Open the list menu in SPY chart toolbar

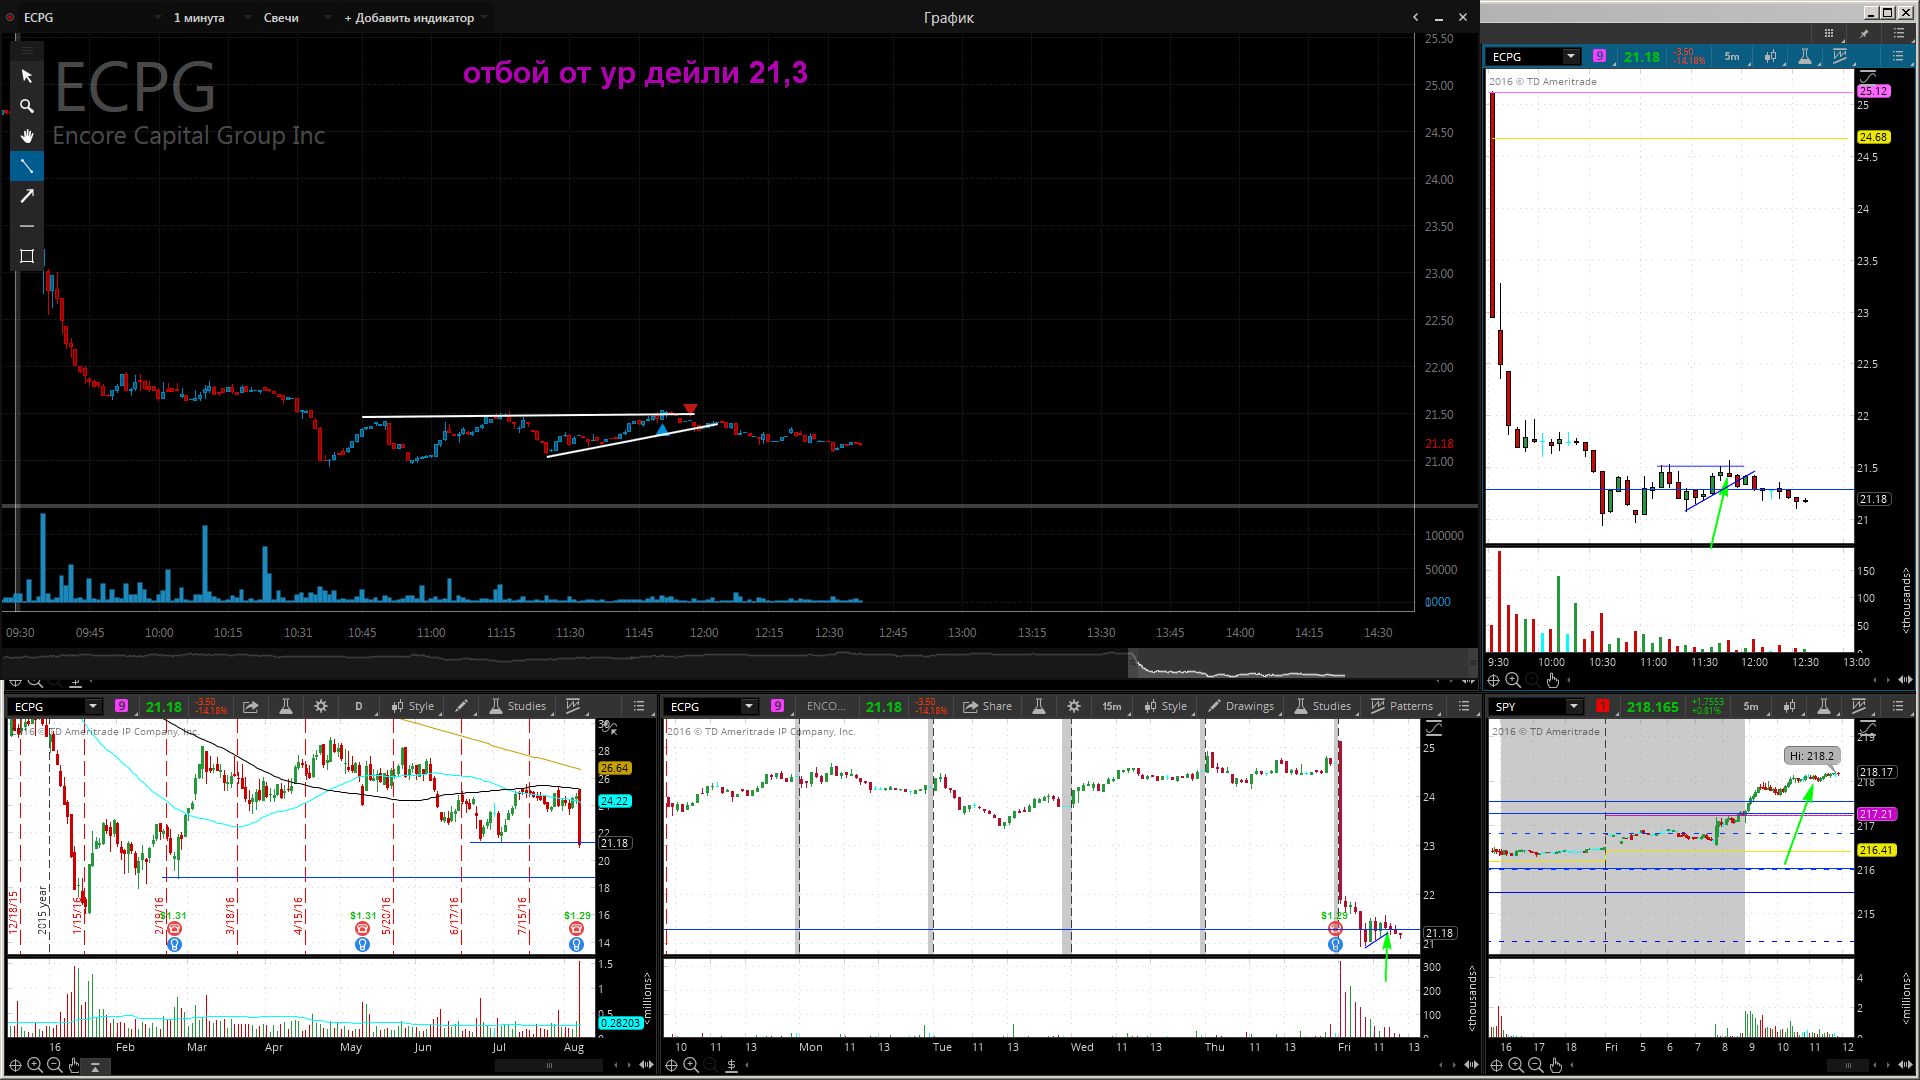[1898, 706]
